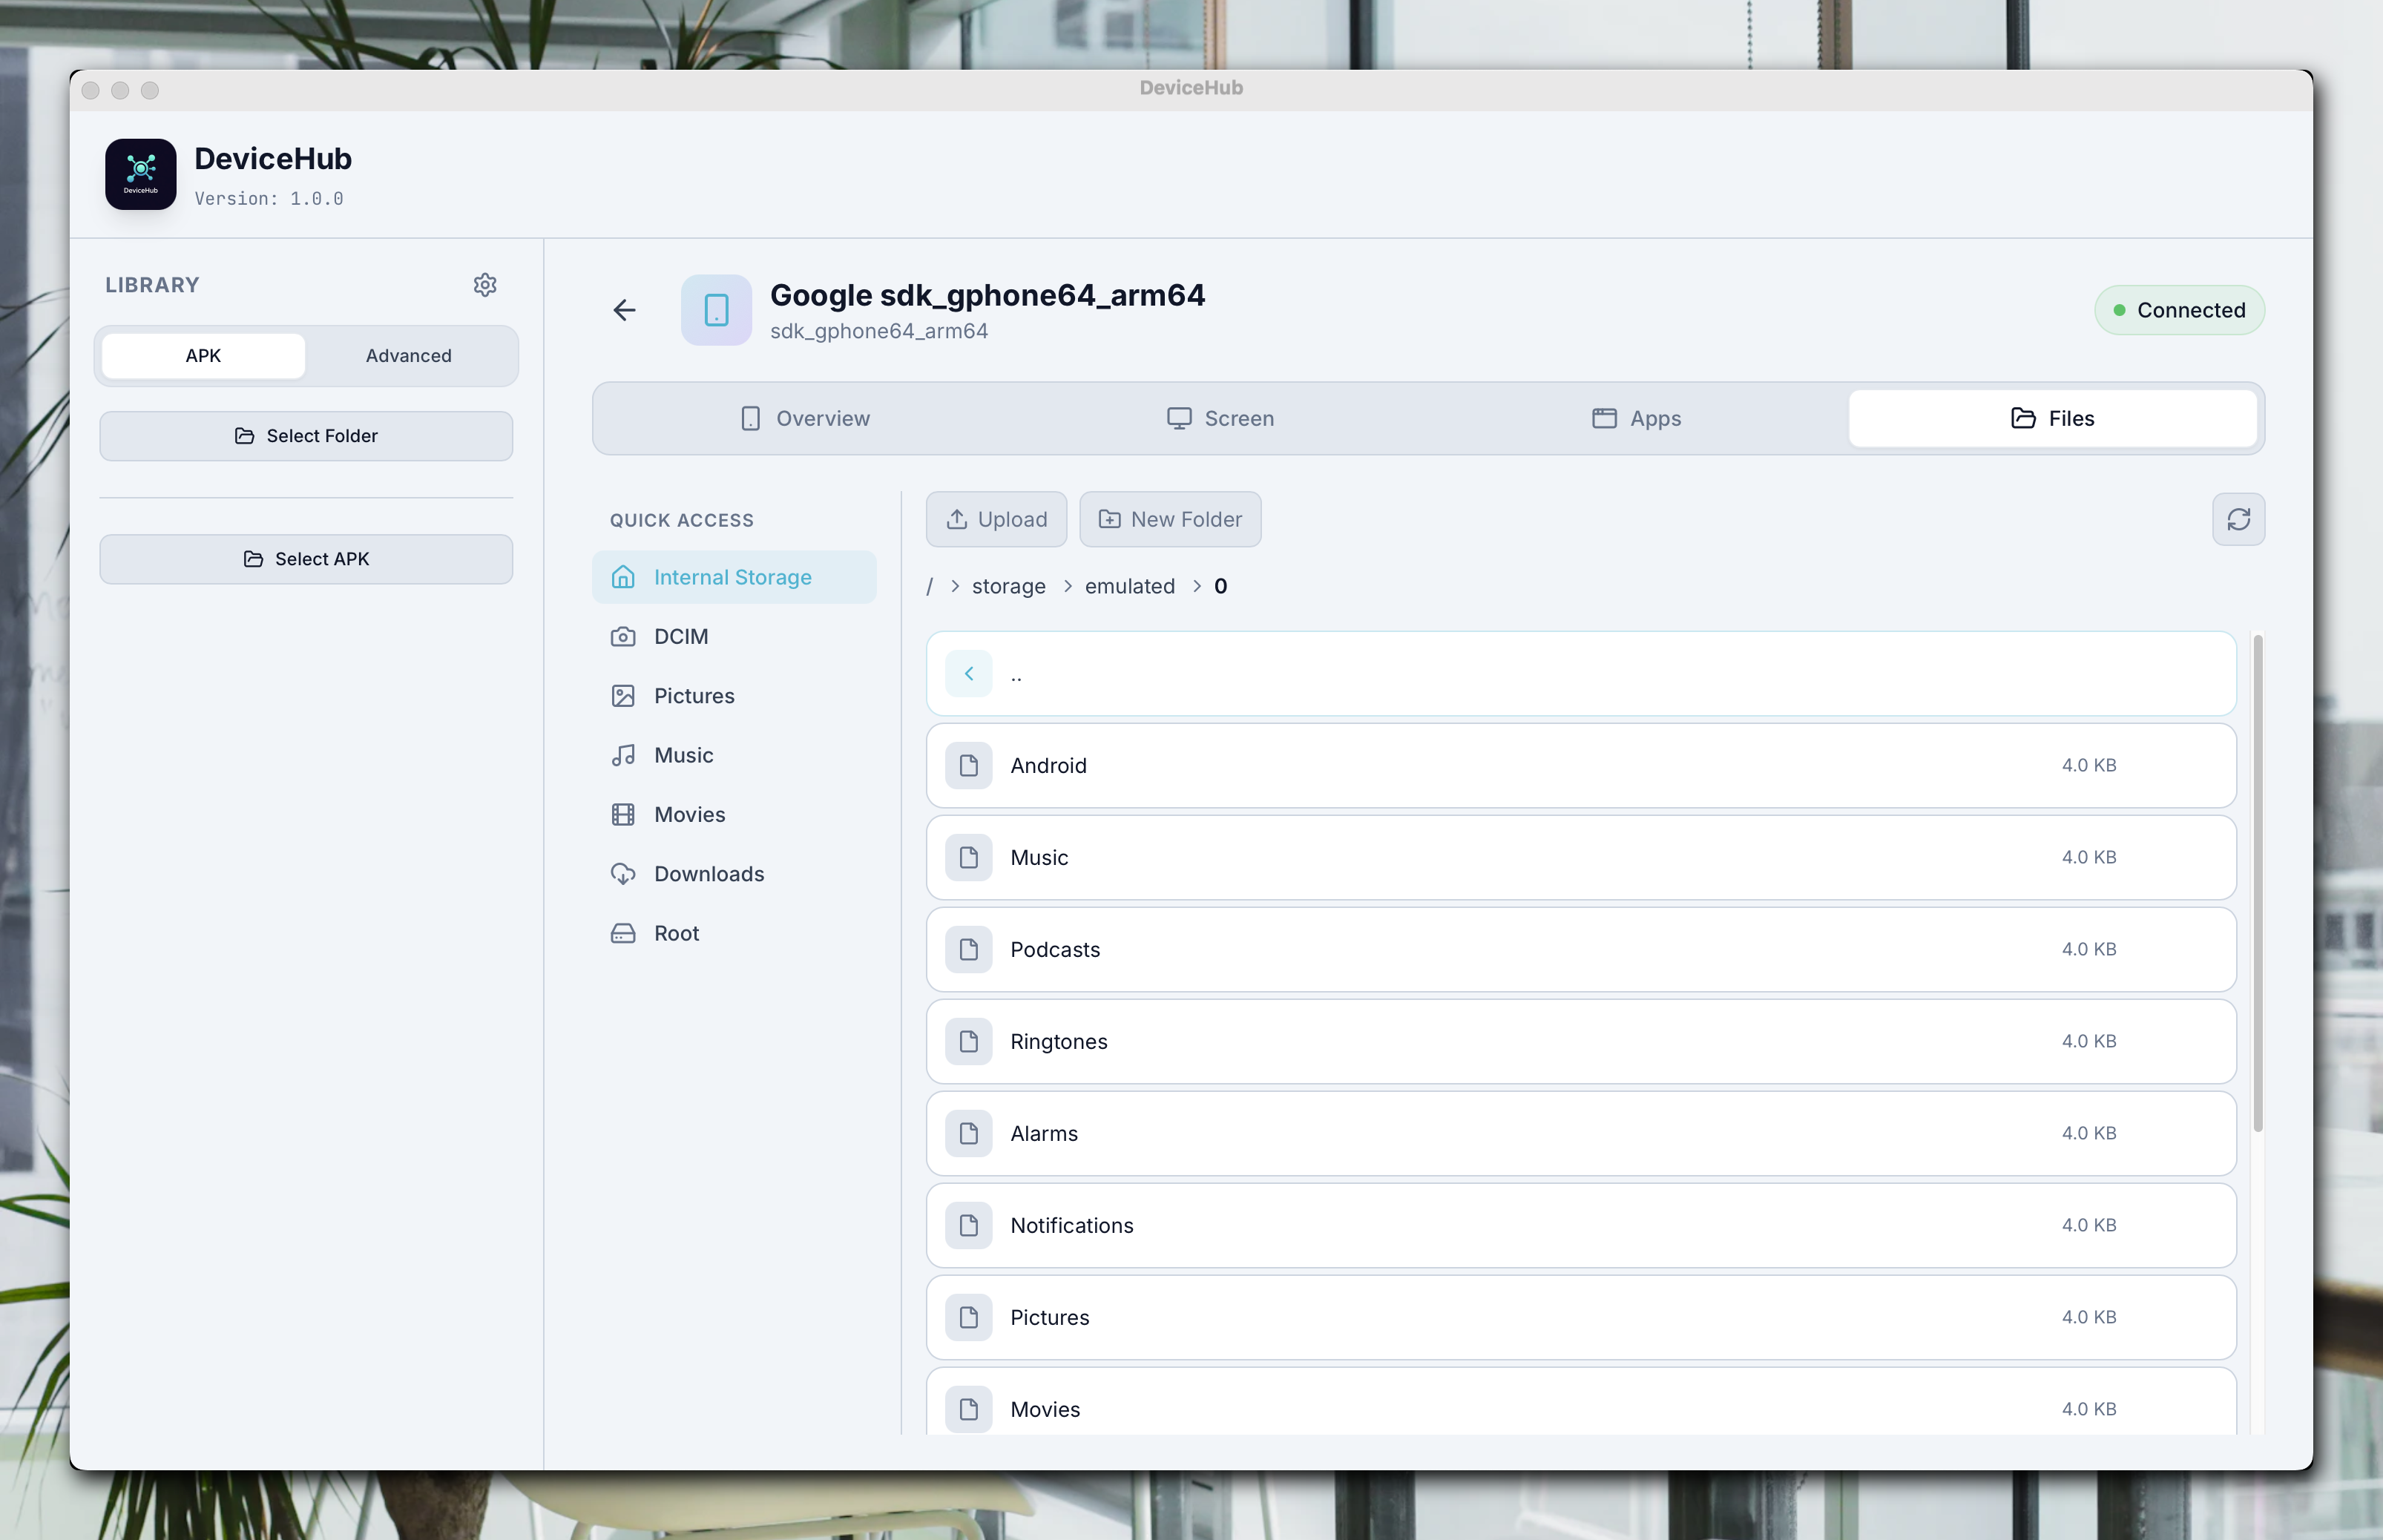
Task: Switch to the Apps tab
Action: 1636,419
